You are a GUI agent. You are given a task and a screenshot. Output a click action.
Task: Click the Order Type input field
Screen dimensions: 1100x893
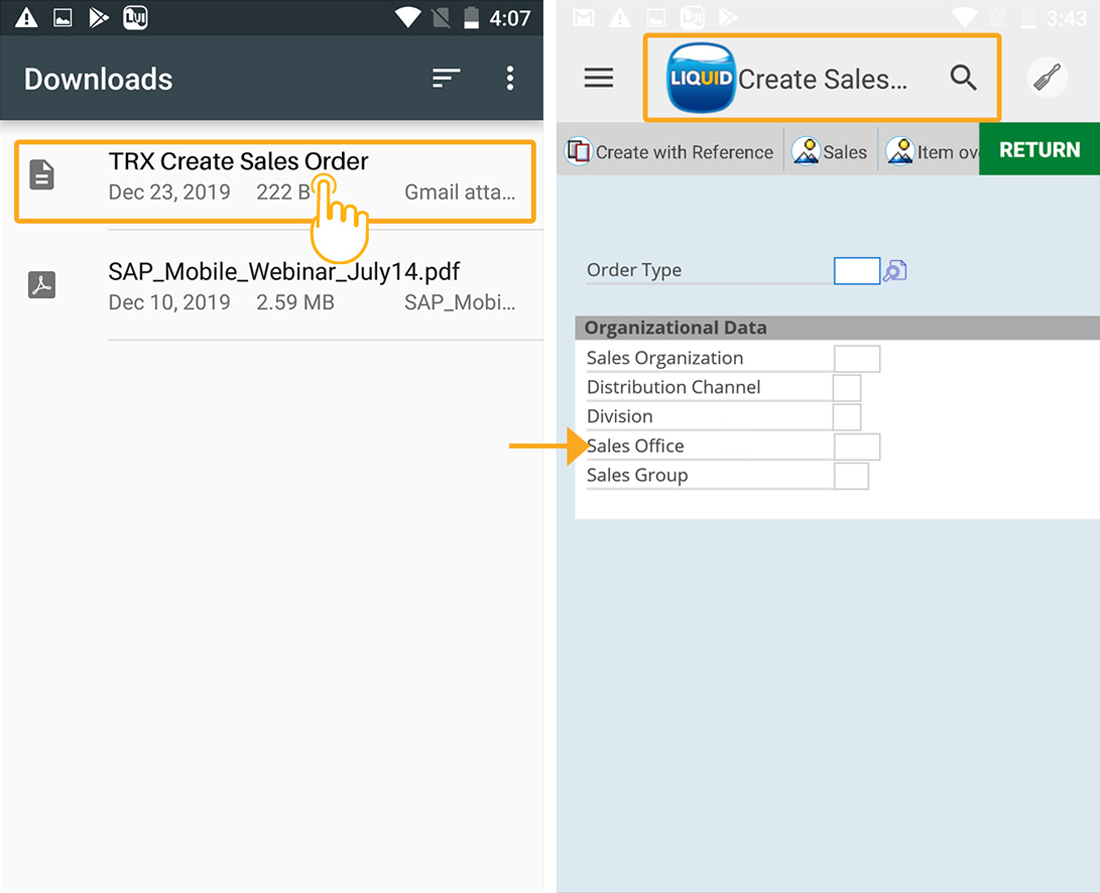click(x=856, y=271)
